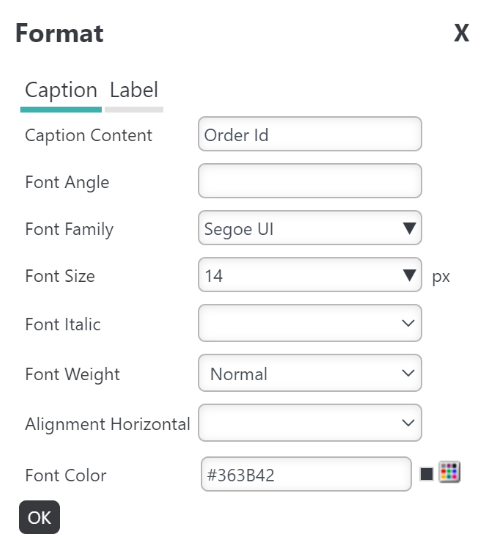Confirm with the OK button
The width and height of the screenshot is (486, 545).
pyautogui.click(x=39, y=517)
